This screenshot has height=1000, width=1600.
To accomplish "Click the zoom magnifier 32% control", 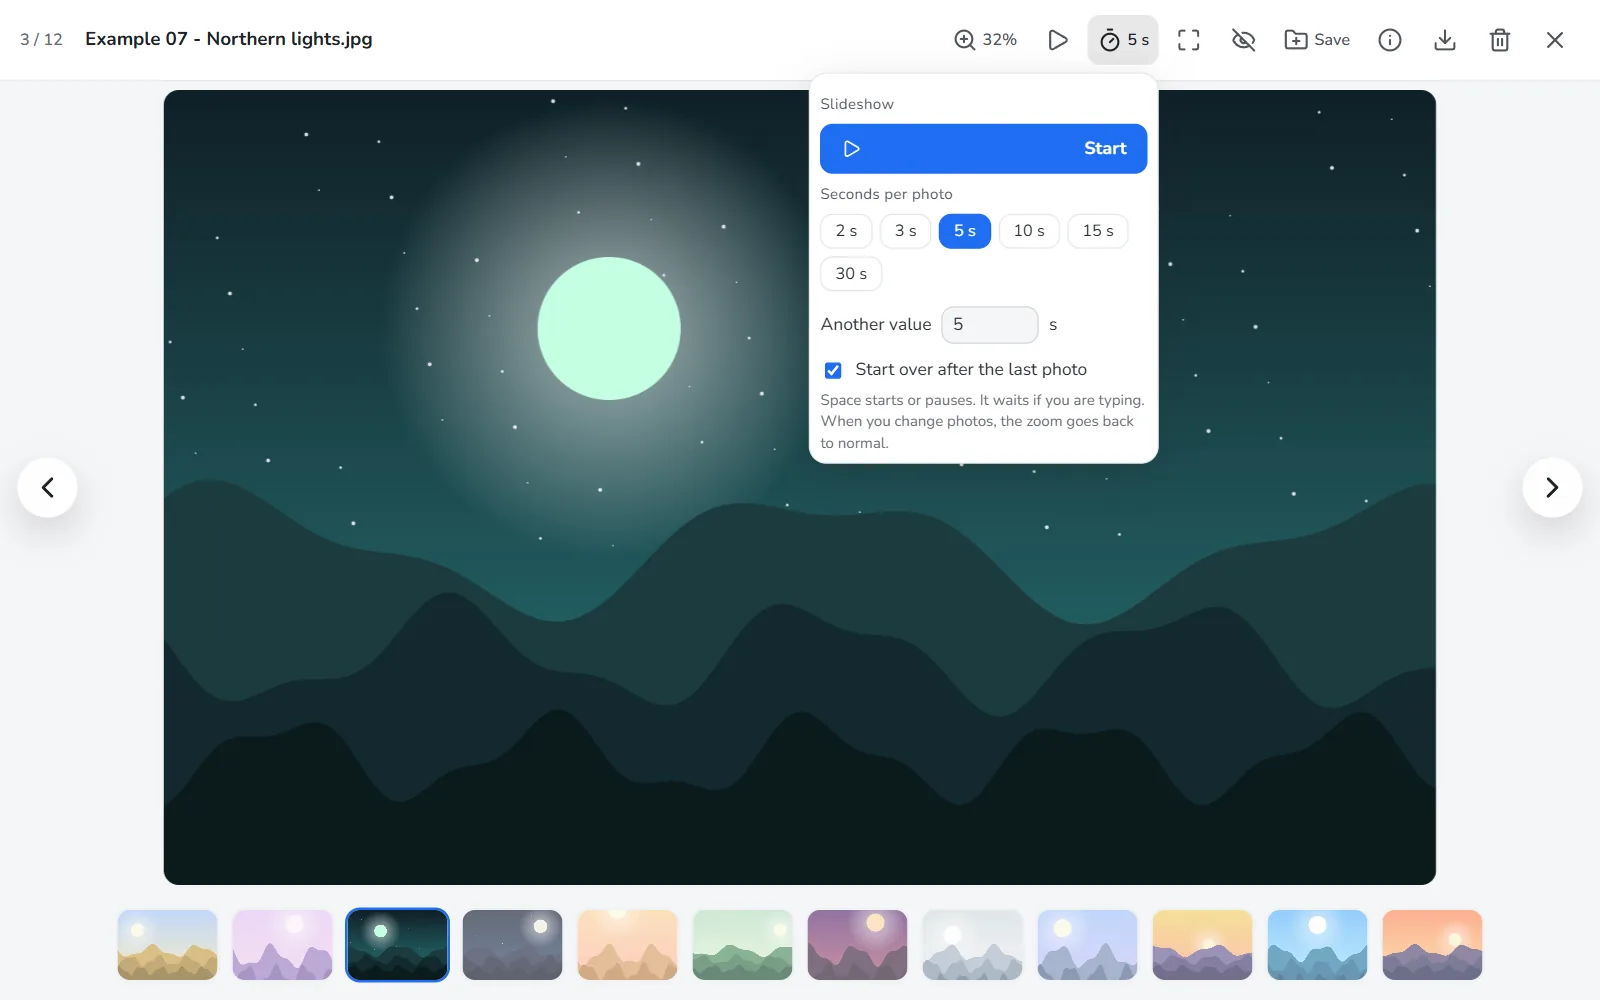I will click(985, 40).
